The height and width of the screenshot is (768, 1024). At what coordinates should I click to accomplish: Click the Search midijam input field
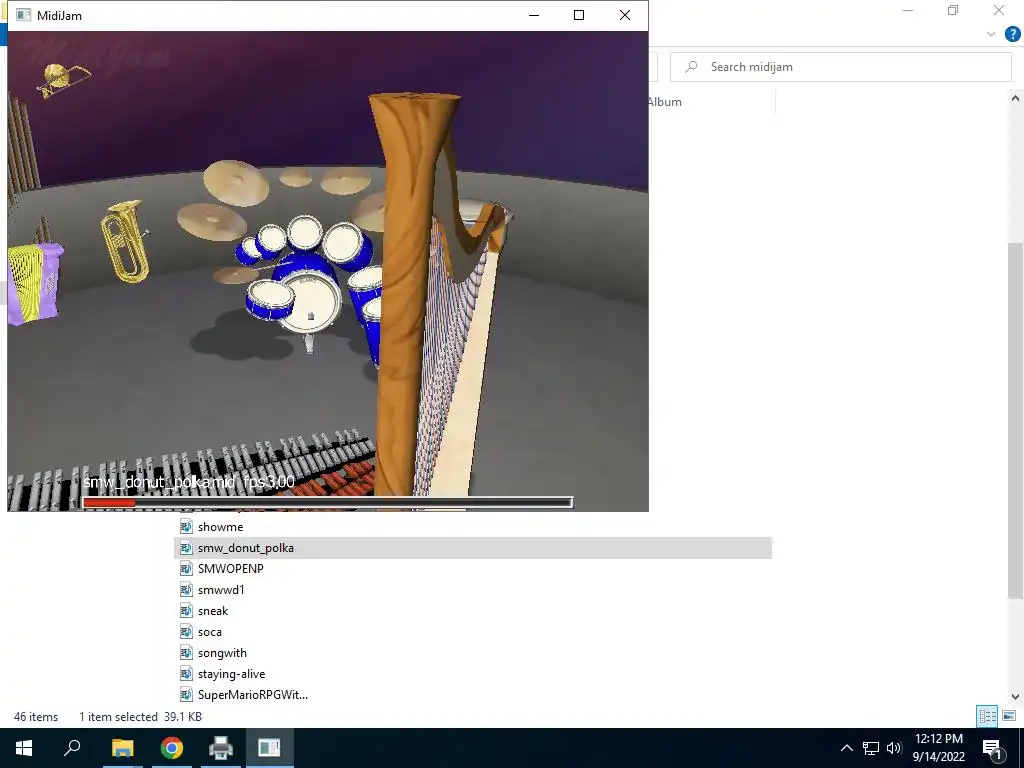pos(841,67)
